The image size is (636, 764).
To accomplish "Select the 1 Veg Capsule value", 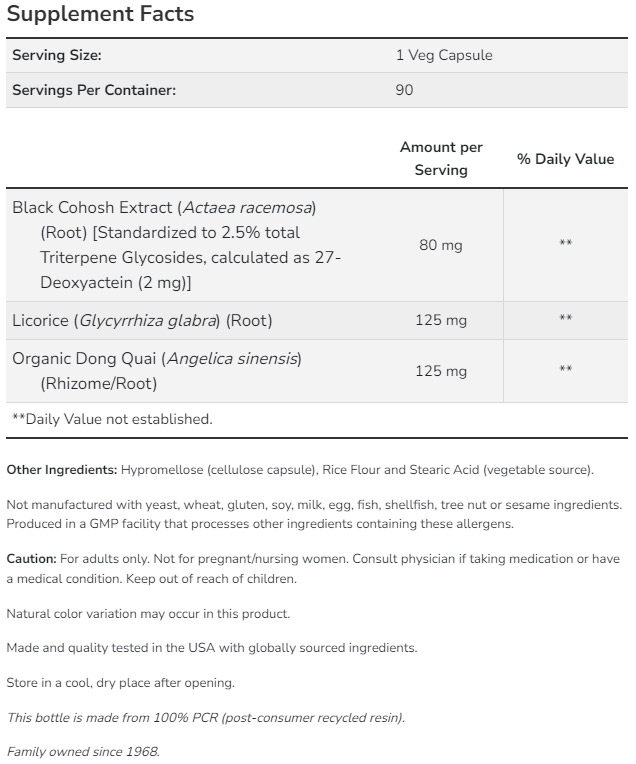I will [x=444, y=56].
